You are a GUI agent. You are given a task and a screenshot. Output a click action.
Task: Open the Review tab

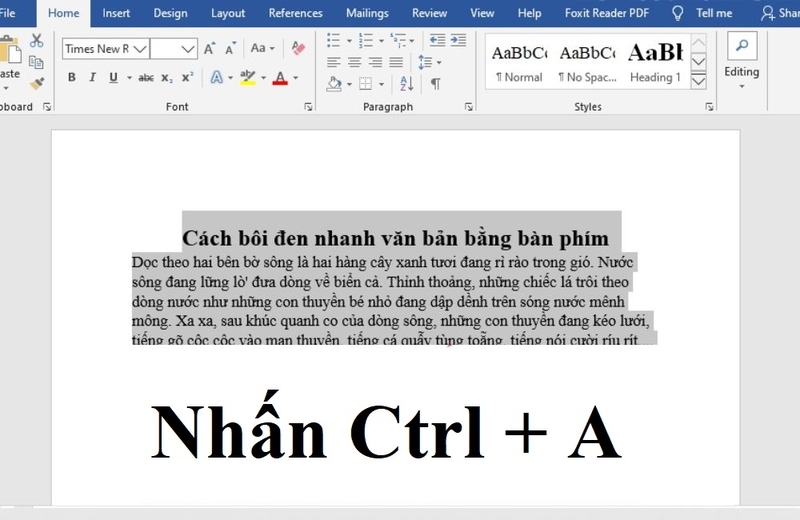430,13
